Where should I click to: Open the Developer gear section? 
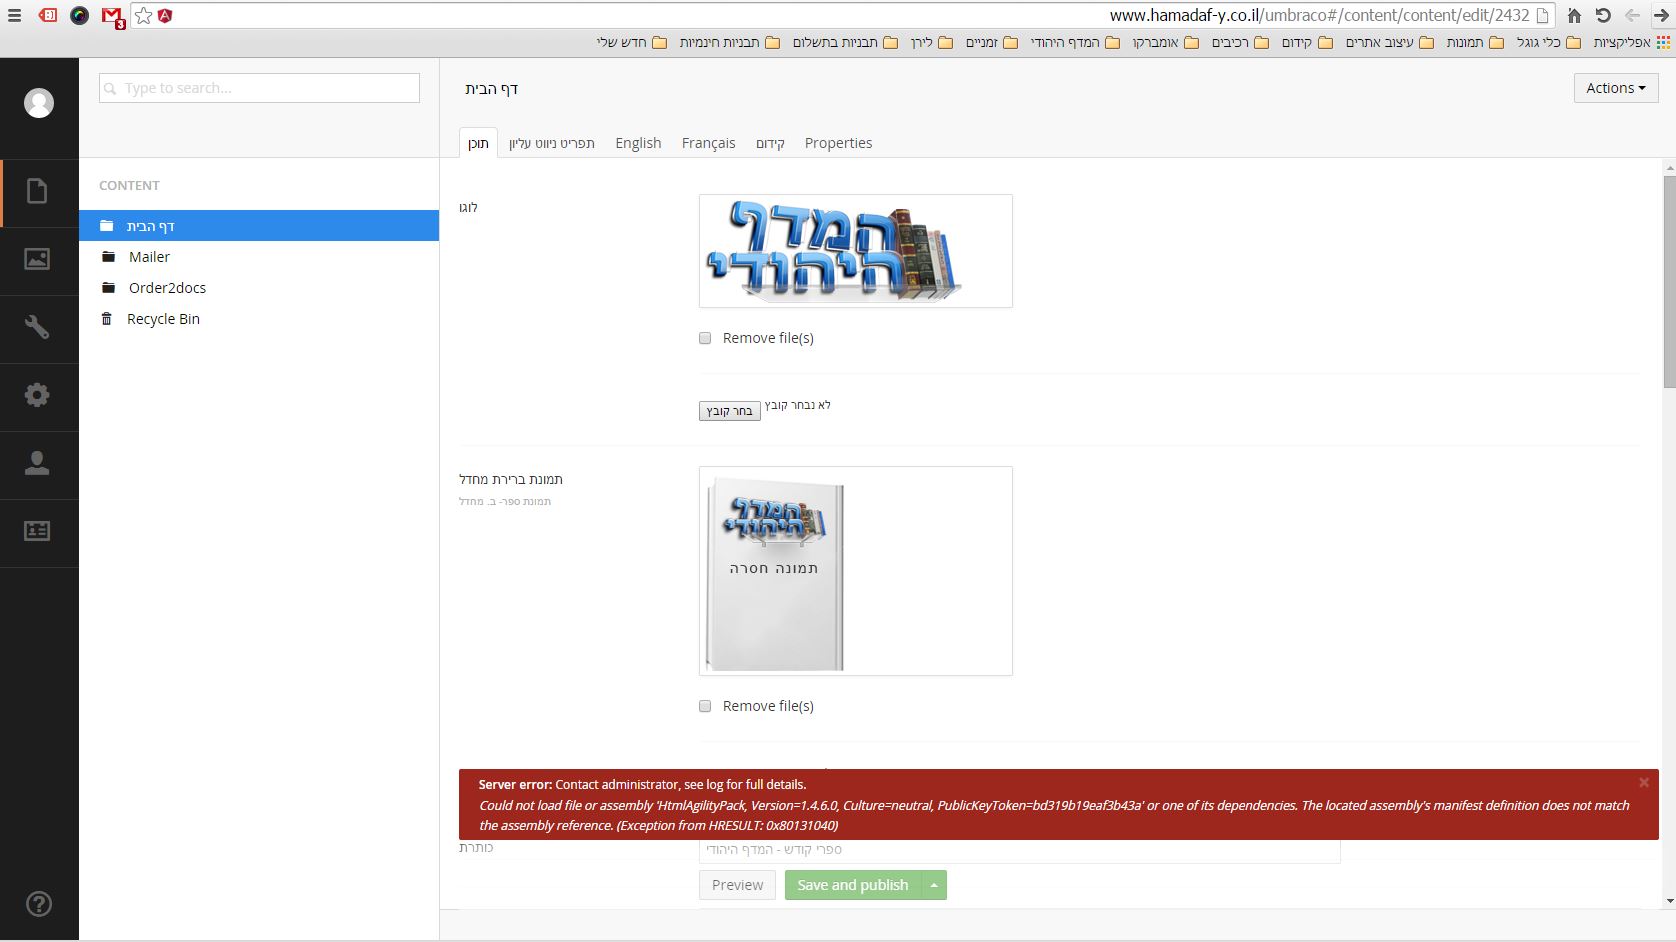tap(37, 395)
